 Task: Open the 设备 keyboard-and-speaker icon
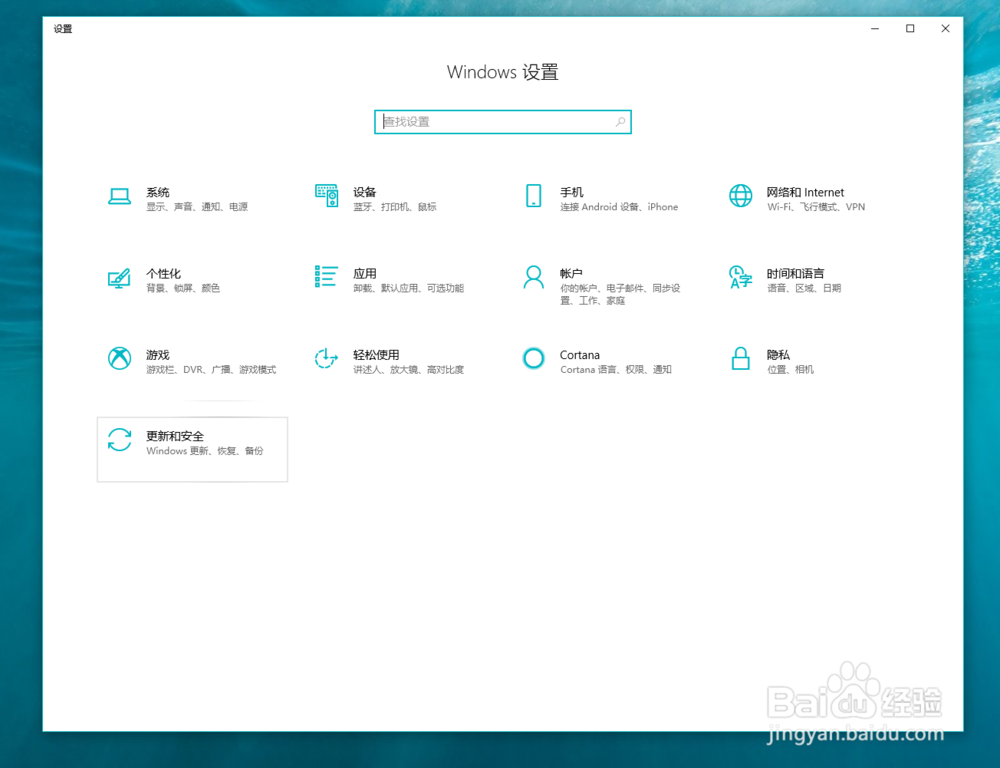pyautogui.click(x=327, y=196)
